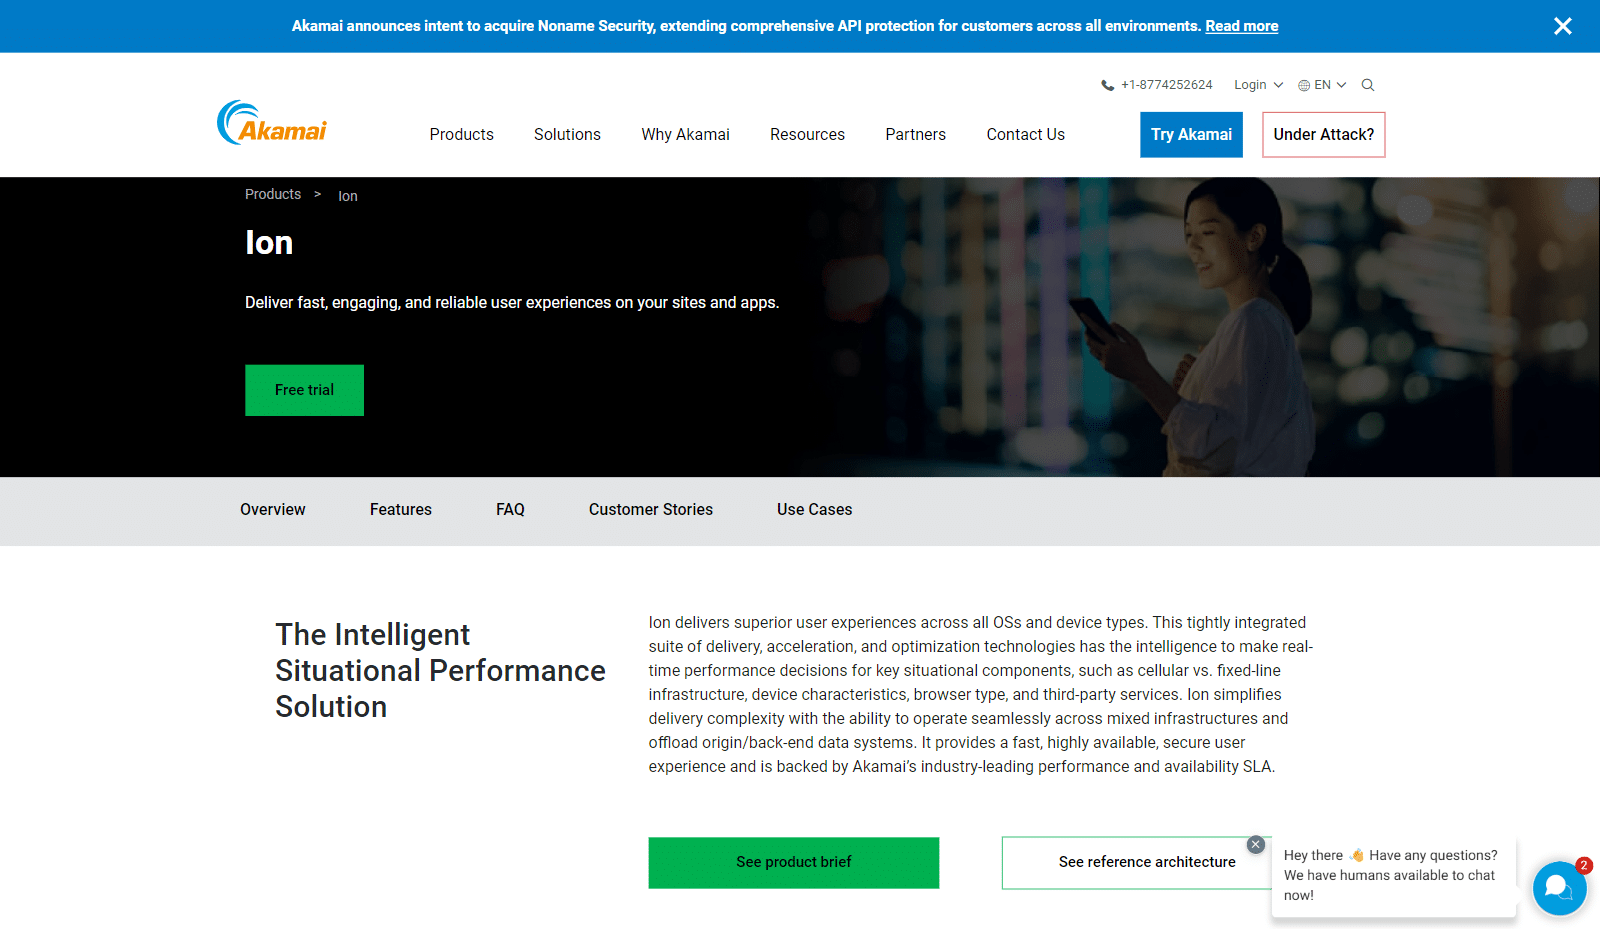Open the search magnifier icon

click(1368, 85)
